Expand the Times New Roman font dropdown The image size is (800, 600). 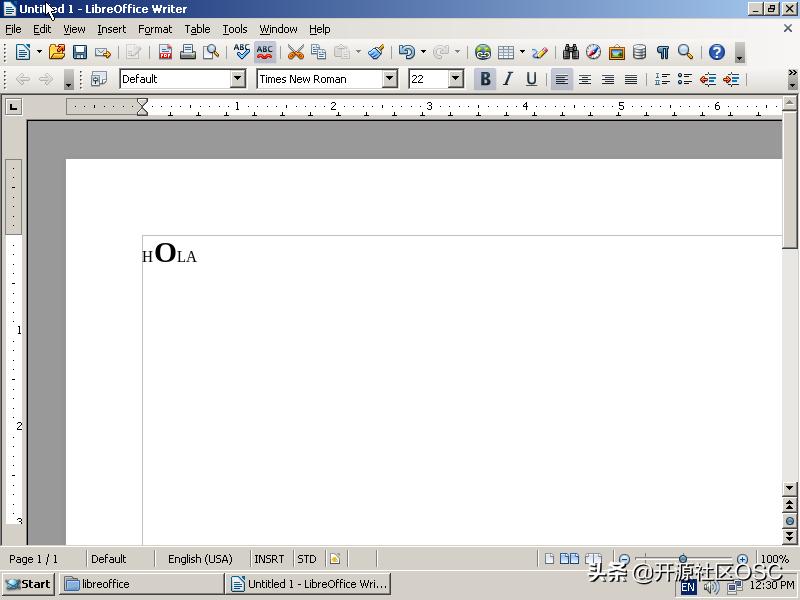(389, 79)
